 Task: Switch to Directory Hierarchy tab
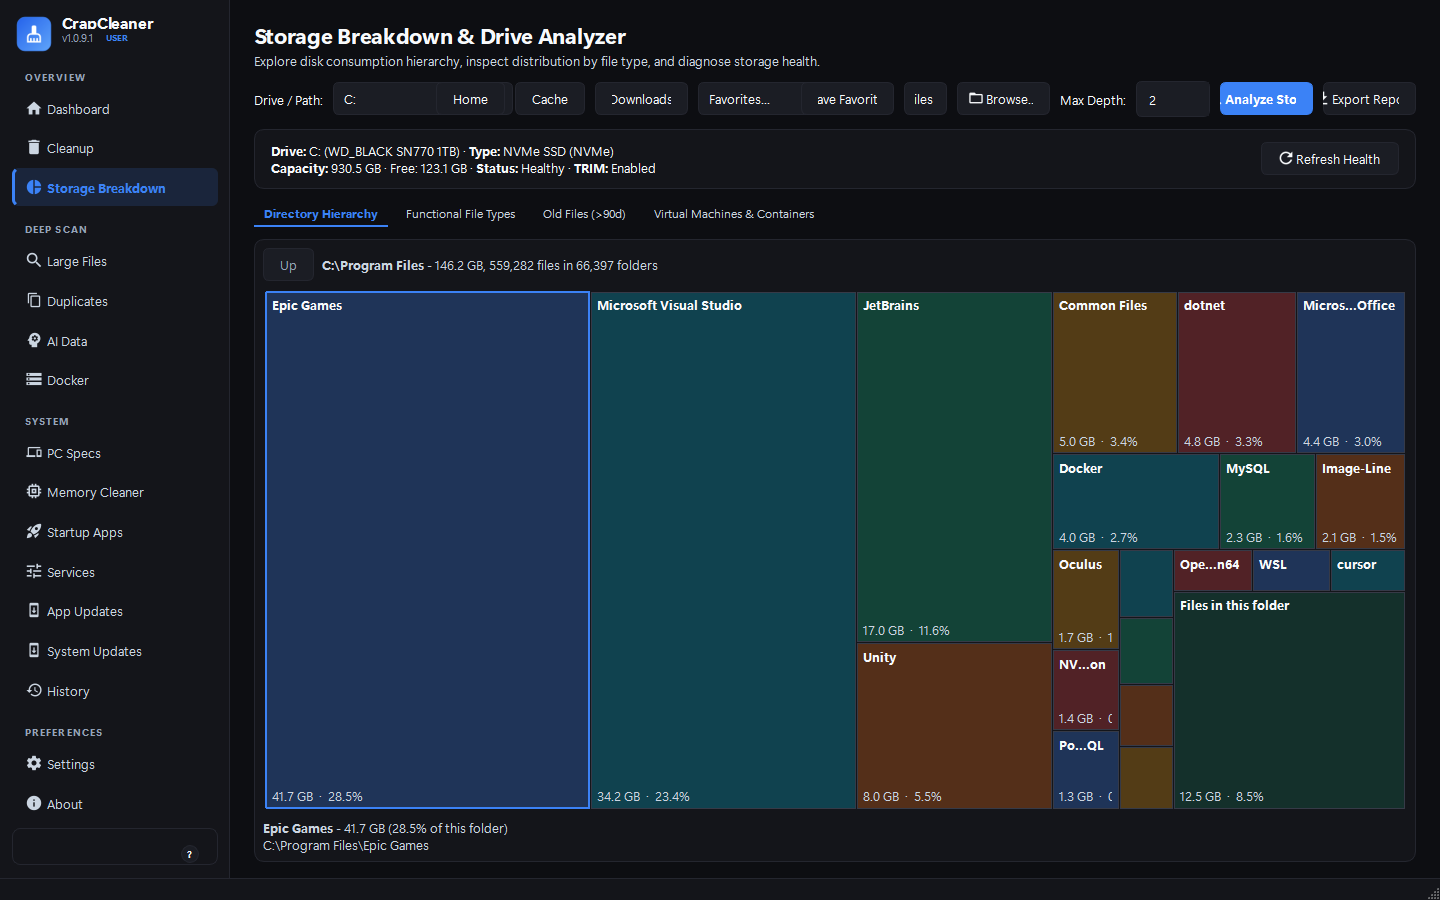(x=321, y=214)
